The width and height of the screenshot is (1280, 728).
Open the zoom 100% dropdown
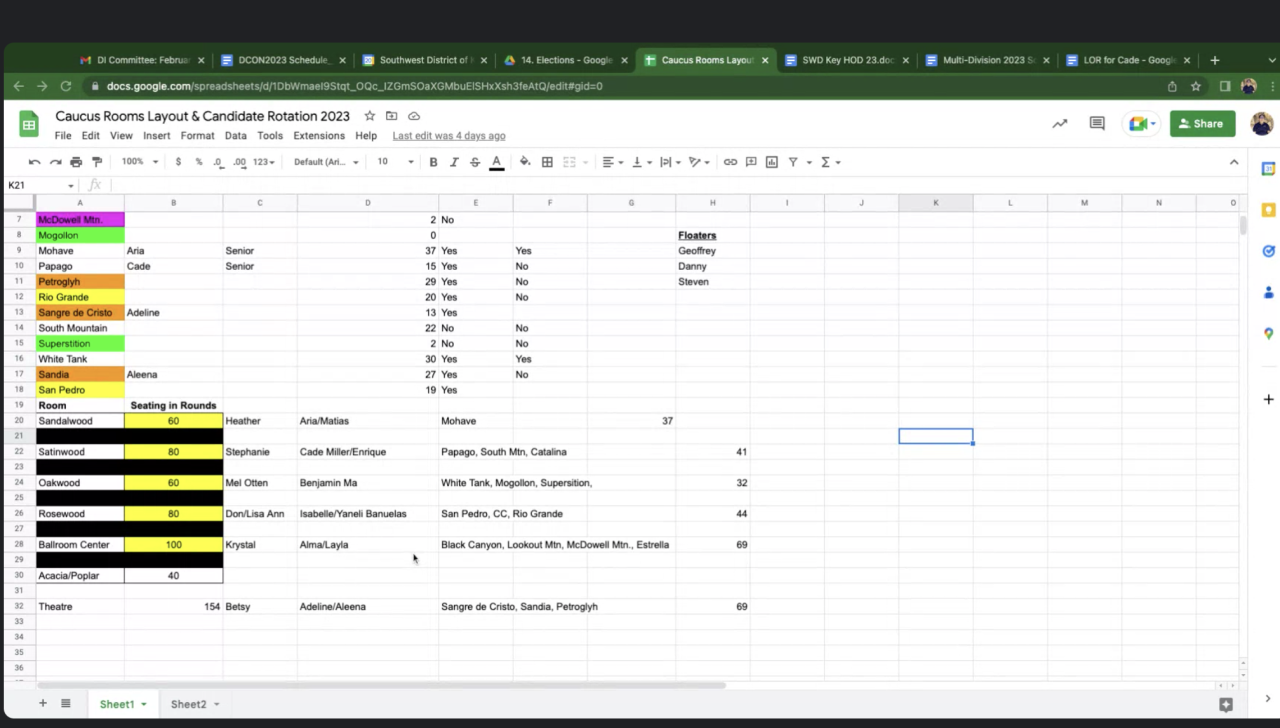point(139,162)
